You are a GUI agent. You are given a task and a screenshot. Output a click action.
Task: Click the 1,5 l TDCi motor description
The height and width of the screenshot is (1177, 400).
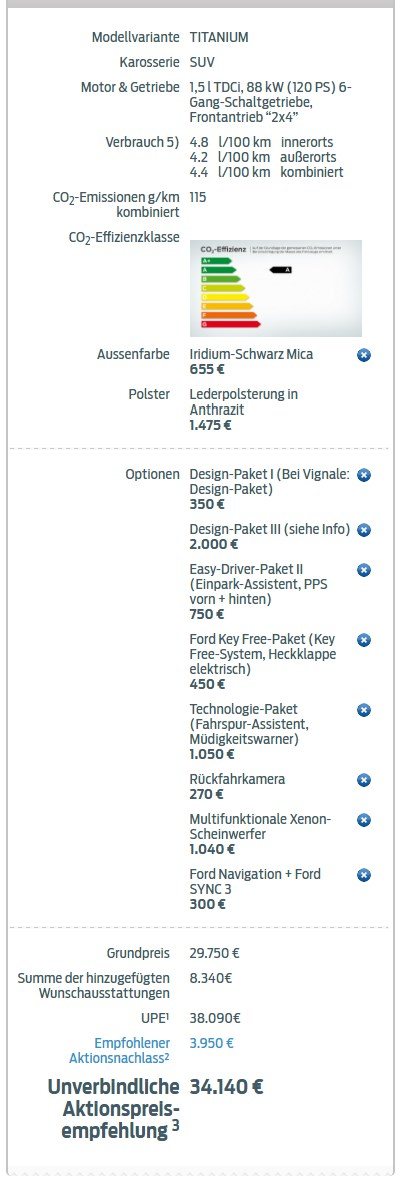coord(270,102)
